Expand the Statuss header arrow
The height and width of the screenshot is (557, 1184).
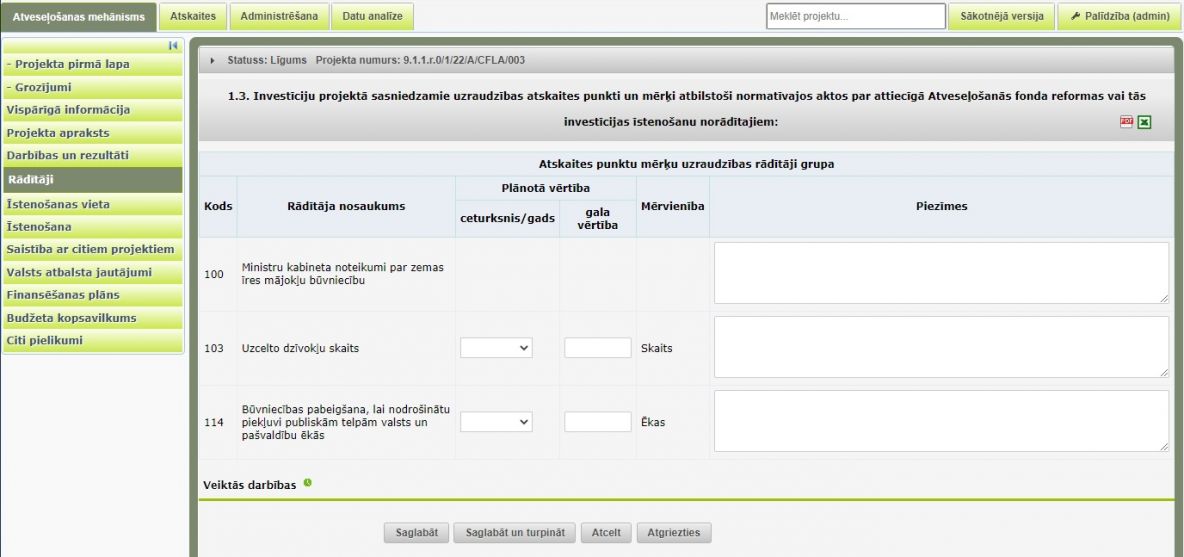(213, 60)
